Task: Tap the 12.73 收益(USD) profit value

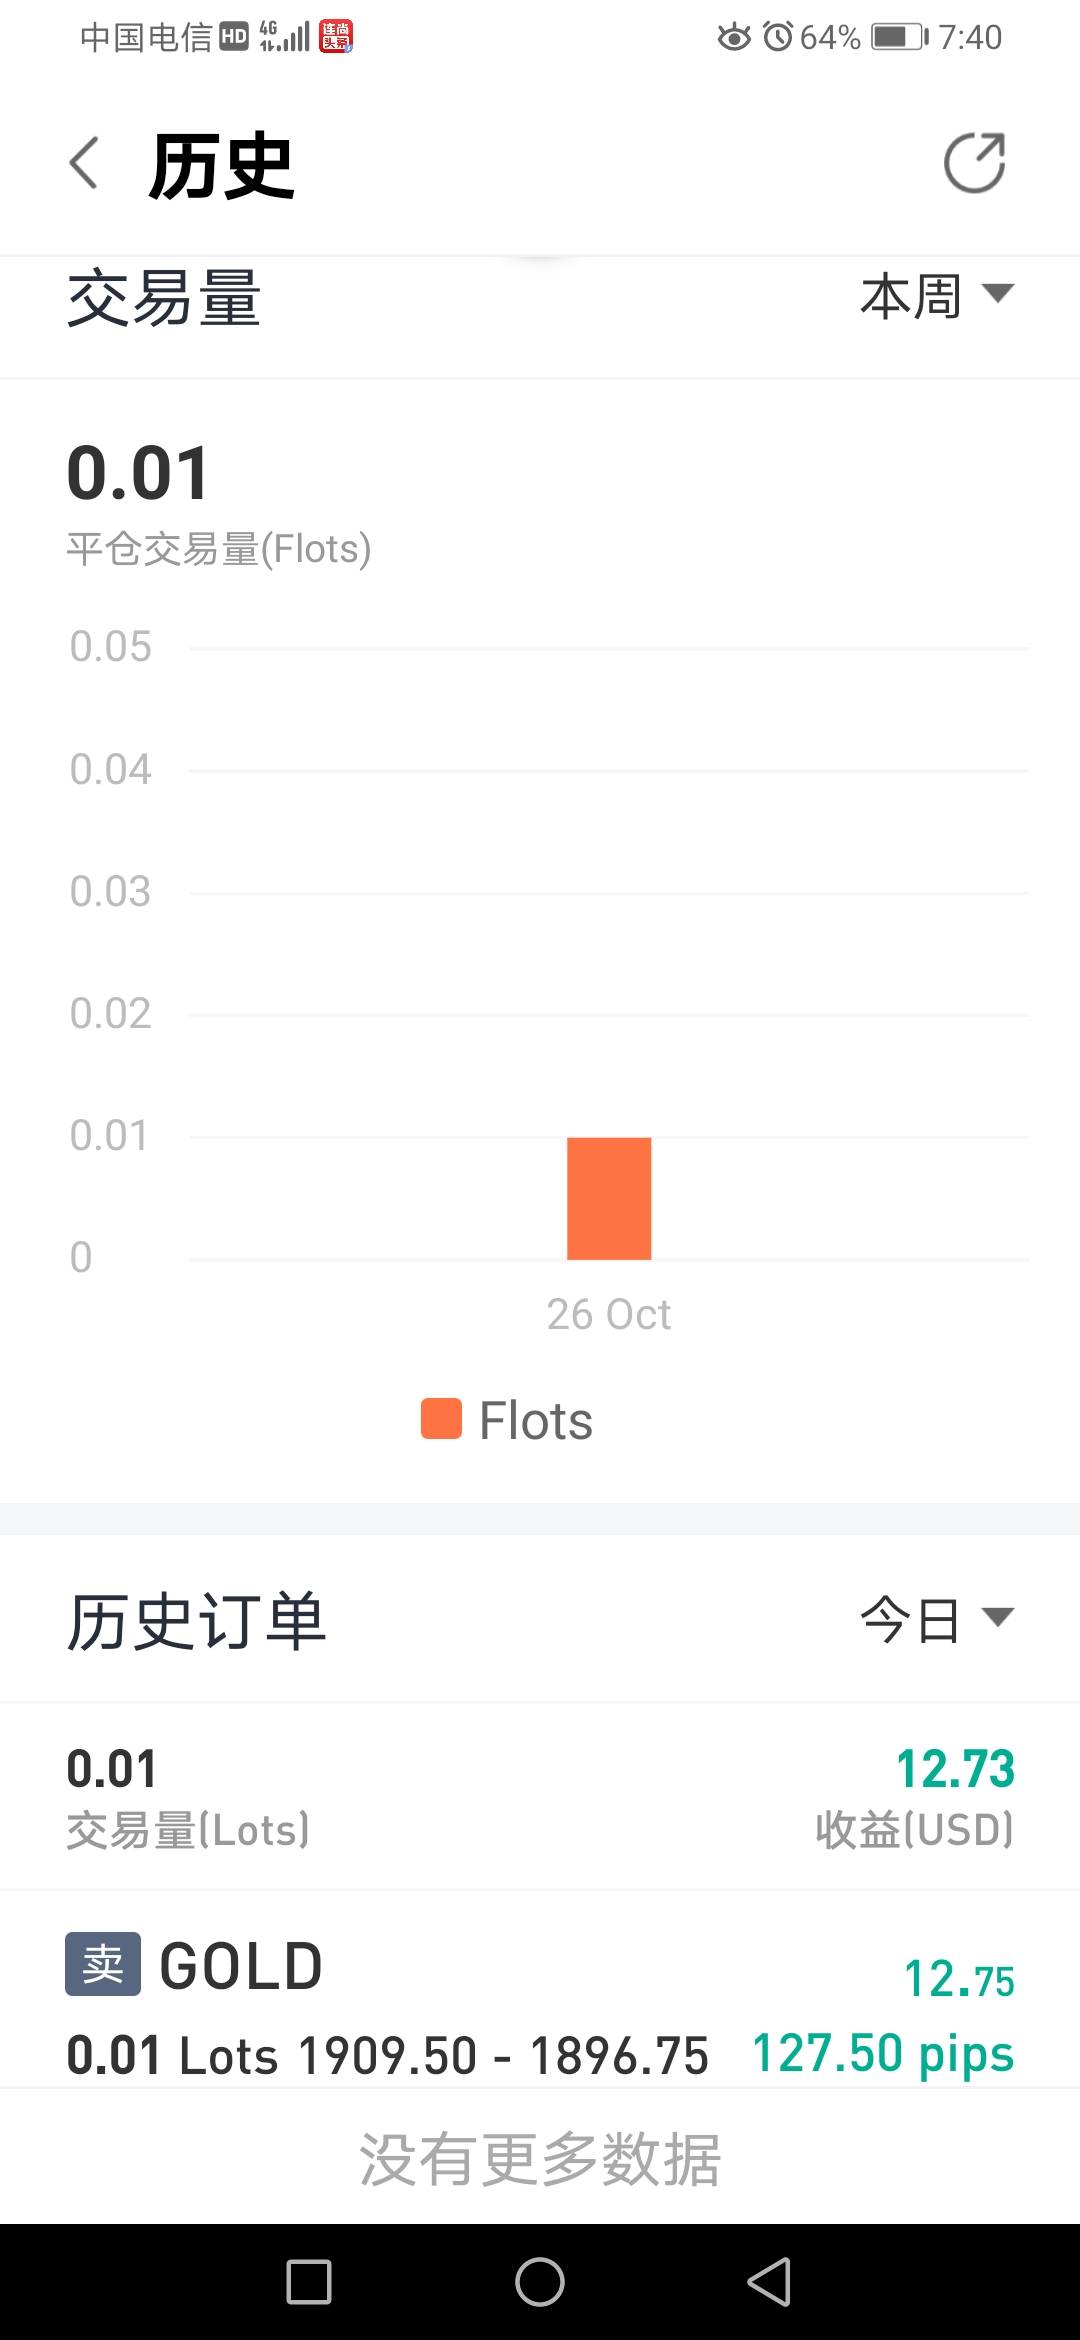Action: click(955, 1768)
